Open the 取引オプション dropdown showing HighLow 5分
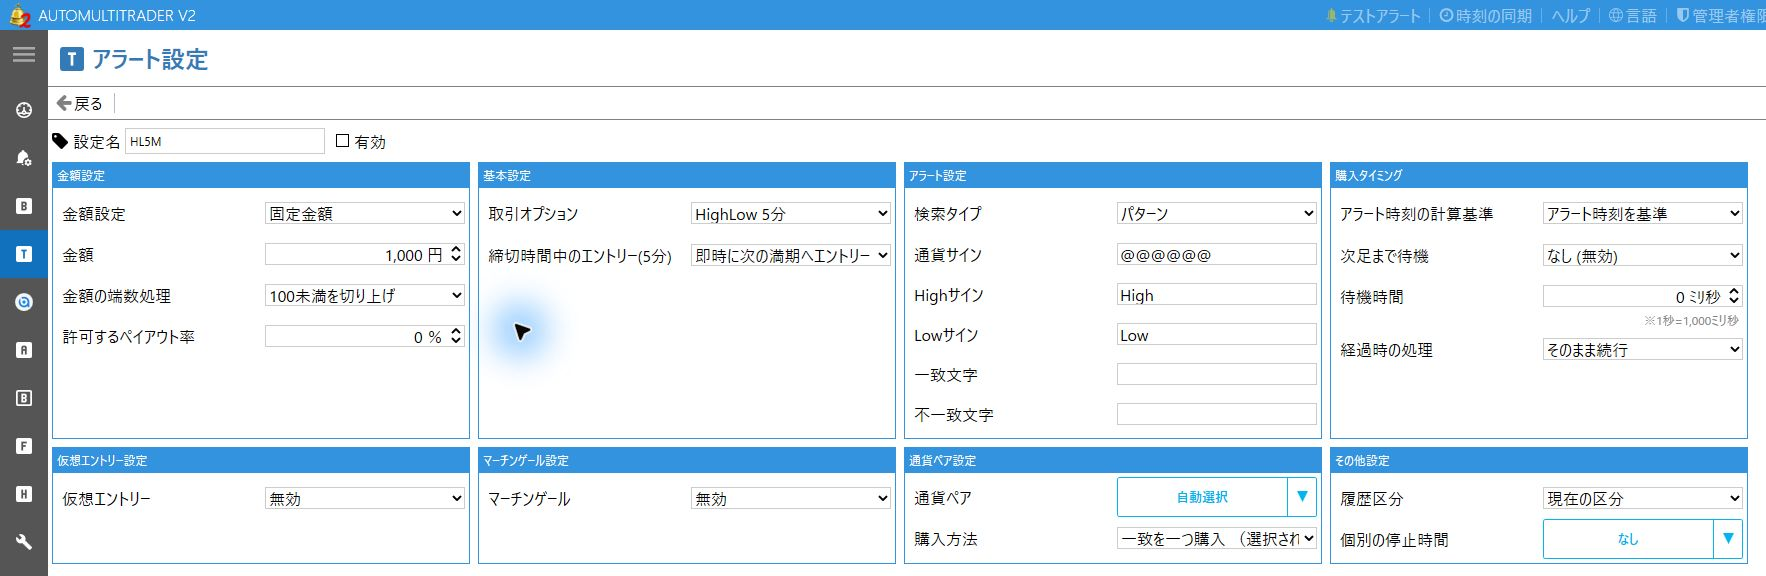Image resolution: width=1766 pixels, height=576 pixels. click(x=791, y=213)
